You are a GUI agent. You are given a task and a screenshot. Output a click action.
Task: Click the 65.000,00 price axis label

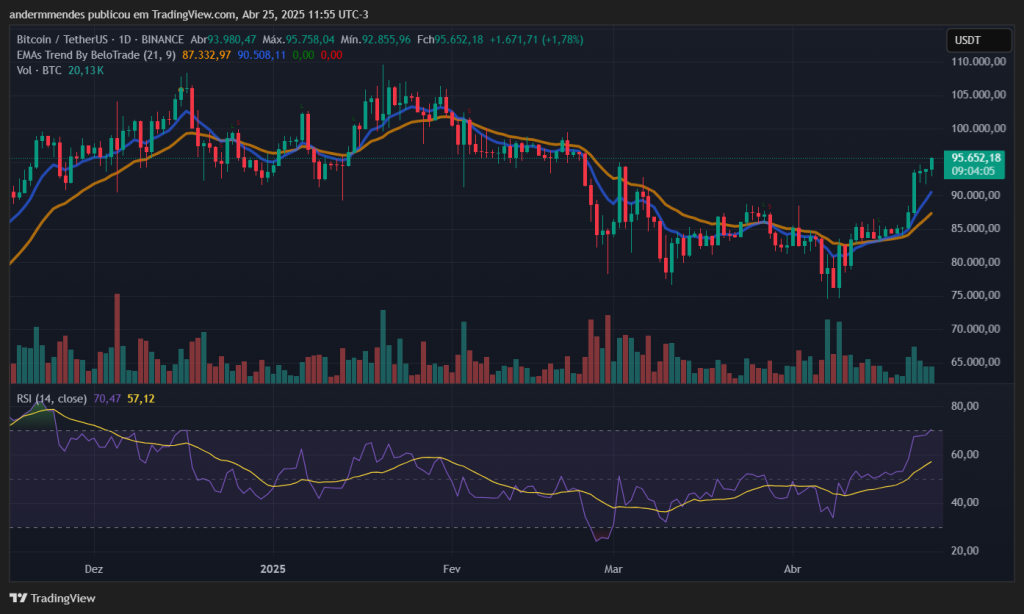[976, 362]
